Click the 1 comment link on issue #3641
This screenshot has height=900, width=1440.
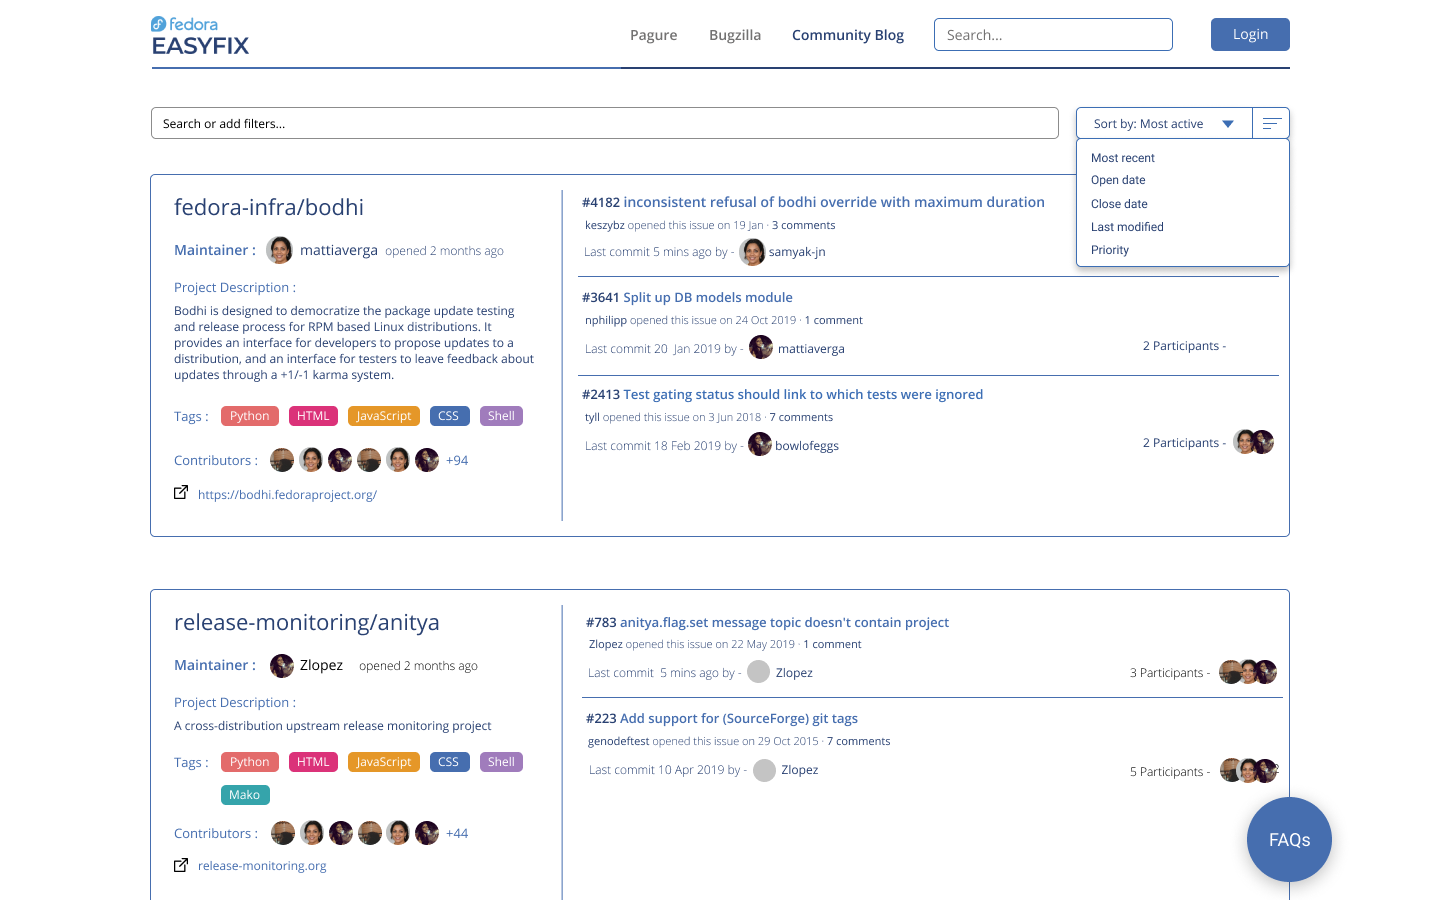coord(833,320)
